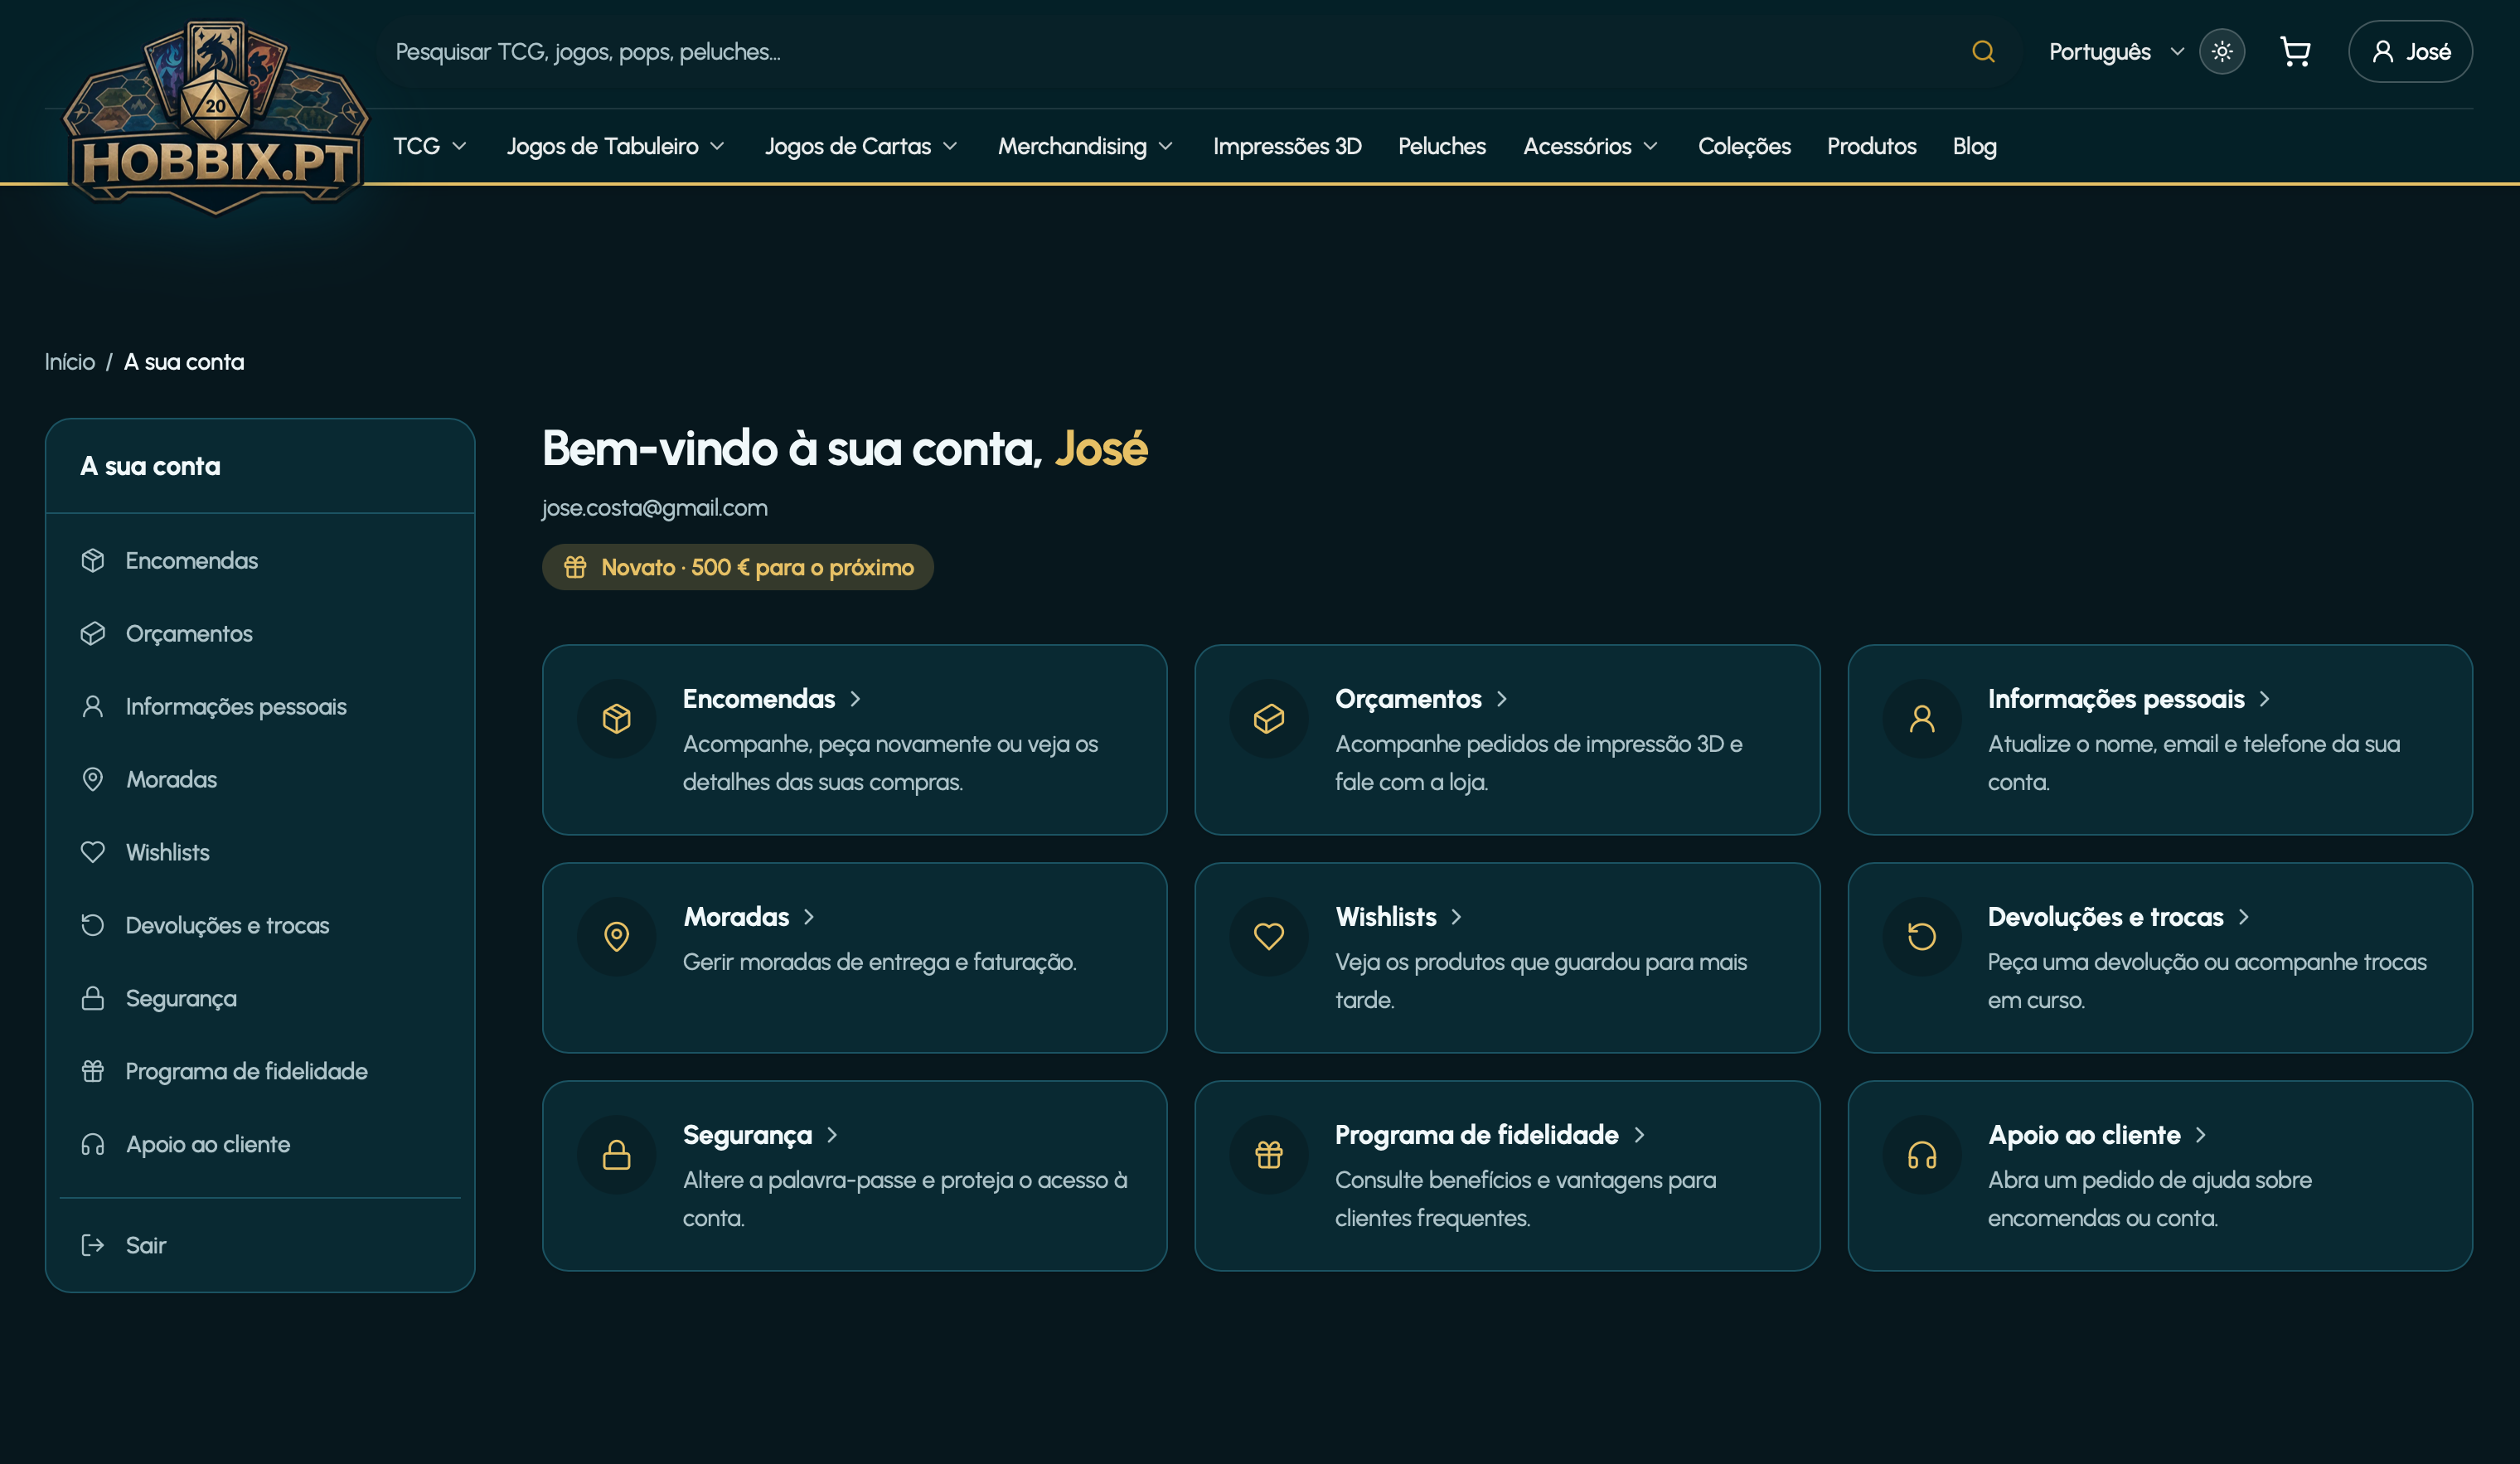The width and height of the screenshot is (2520, 1464).
Task: Expand the Jogos de Tabuleiro menu
Action: pos(615,146)
